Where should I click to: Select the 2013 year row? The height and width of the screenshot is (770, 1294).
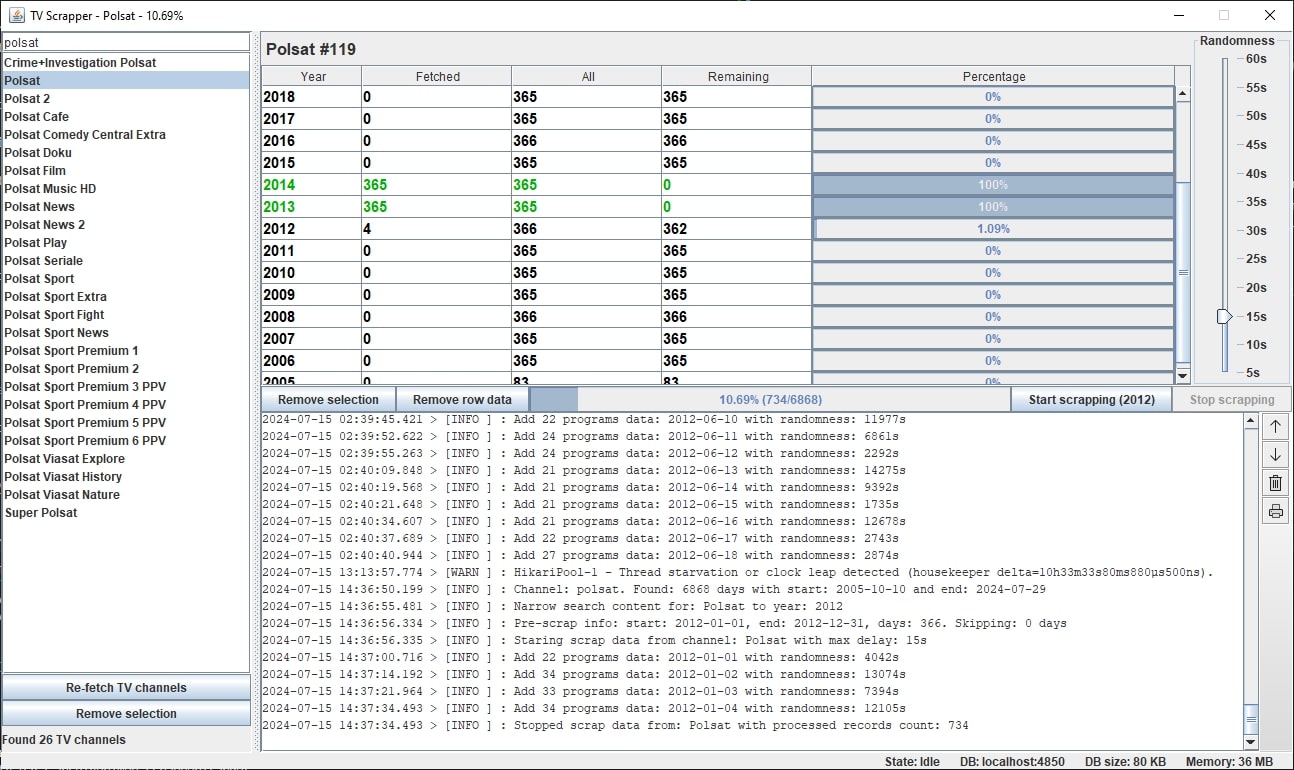pyautogui.click(x=718, y=207)
